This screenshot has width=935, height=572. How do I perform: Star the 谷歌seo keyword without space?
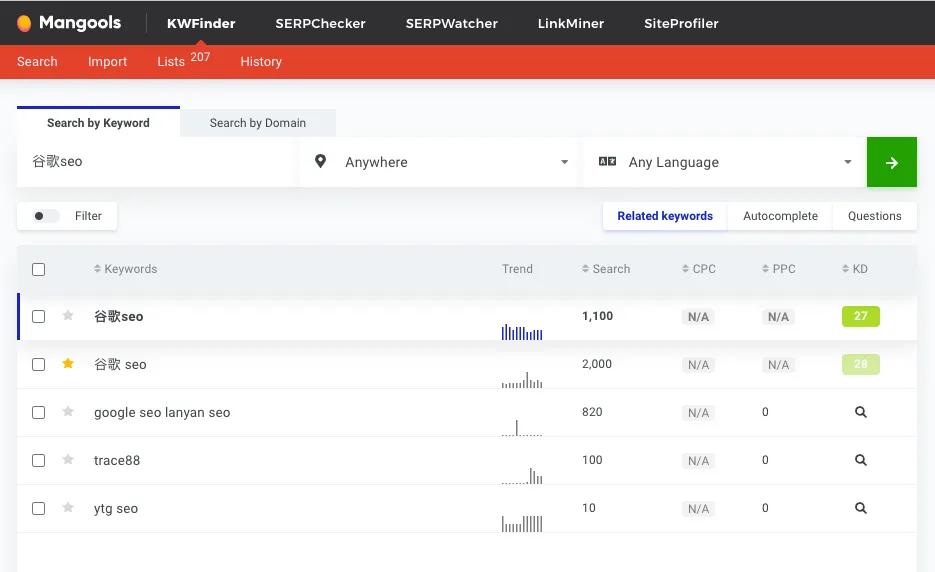[68, 316]
